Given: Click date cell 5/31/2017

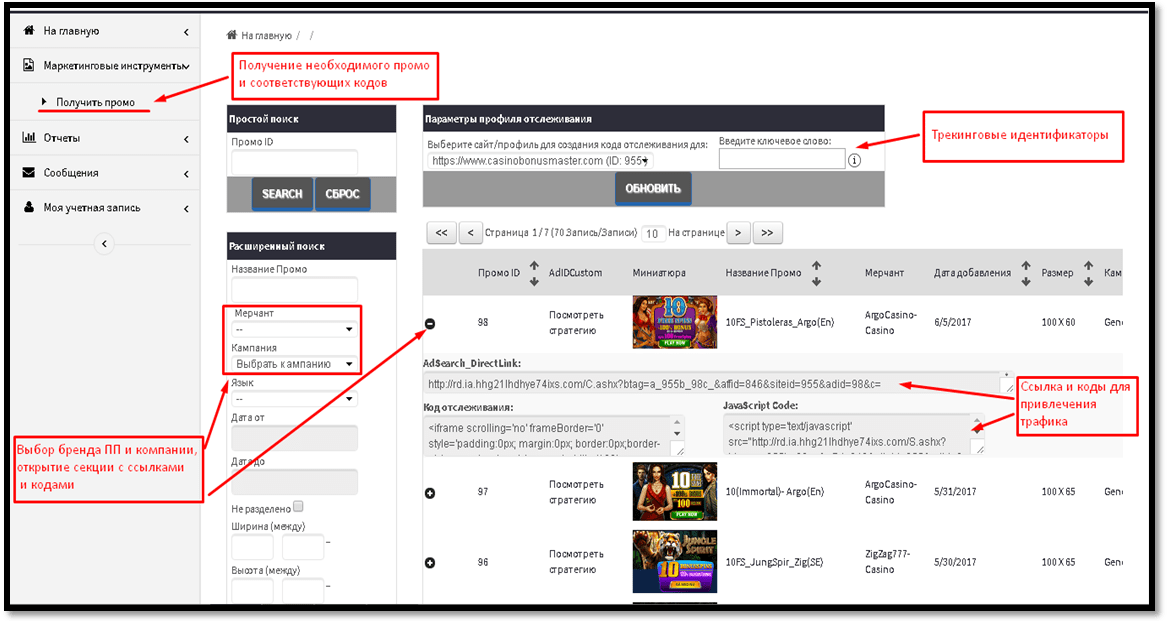Looking at the screenshot, I should tap(956, 491).
